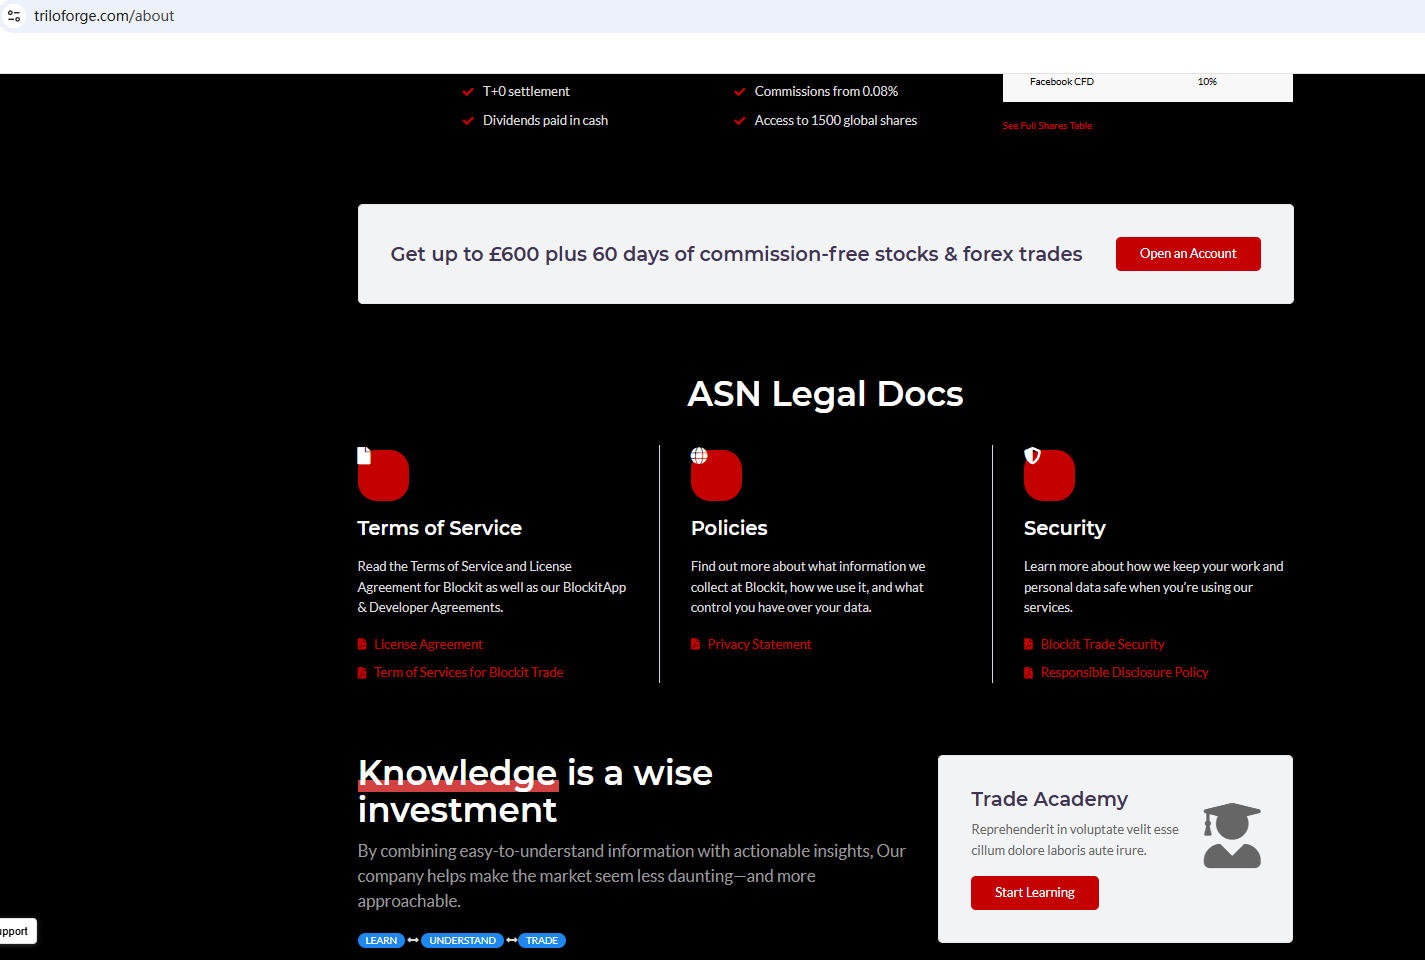Image resolution: width=1425 pixels, height=960 pixels.
Task: Click the Security shield icon
Action: [x=1032, y=456]
